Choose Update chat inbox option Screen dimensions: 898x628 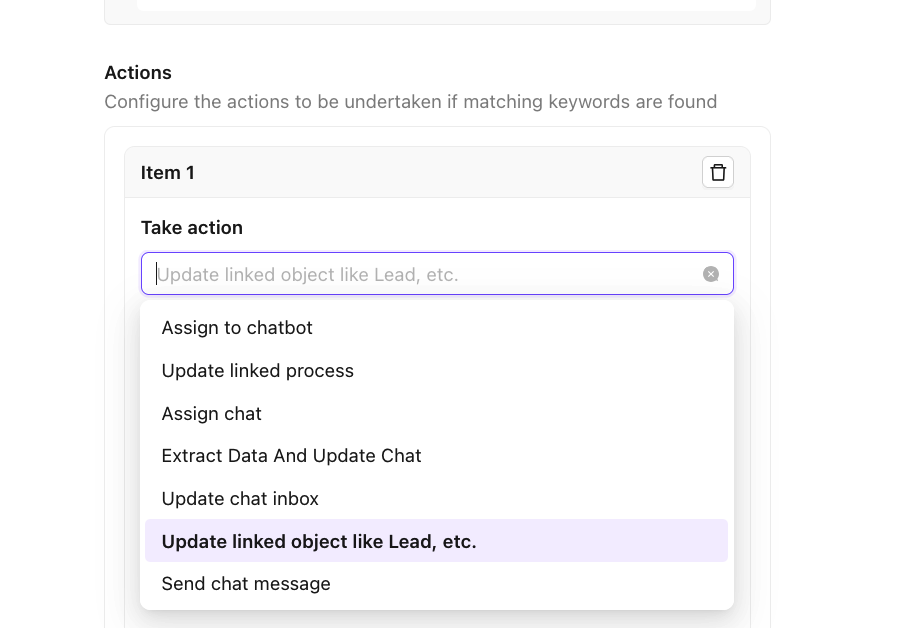coord(240,499)
